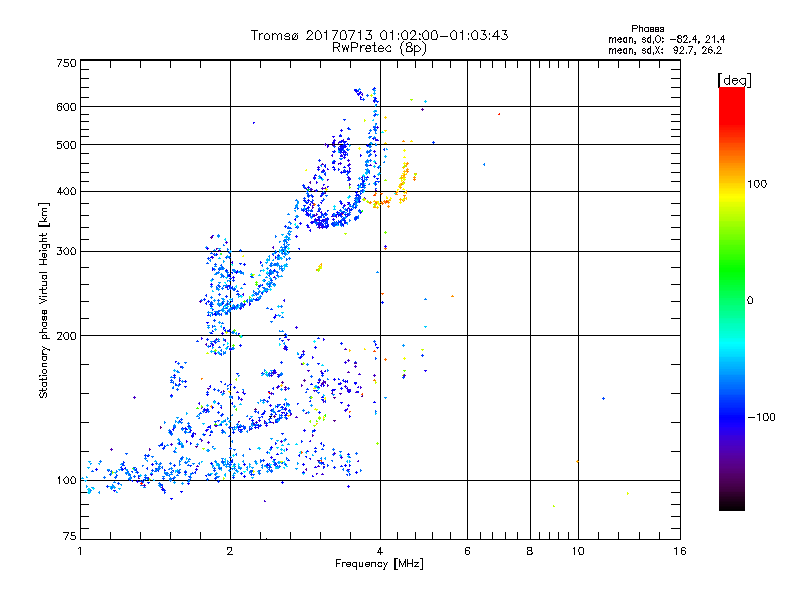The image size is (800, 600).
Task: Select the 'mean, sd,O: -82.4, 21.4' line
Action: point(666,39)
